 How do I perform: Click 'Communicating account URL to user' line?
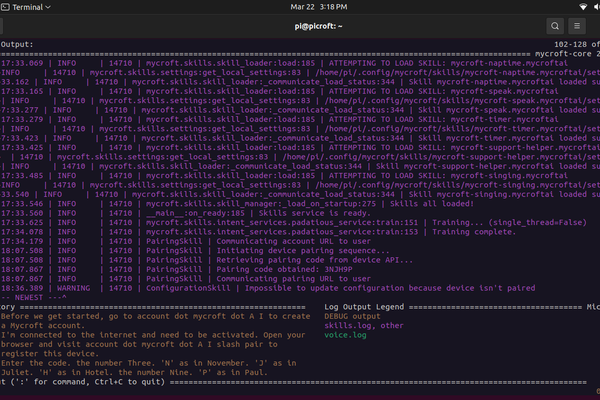pyautogui.click(x=186, y=241)
